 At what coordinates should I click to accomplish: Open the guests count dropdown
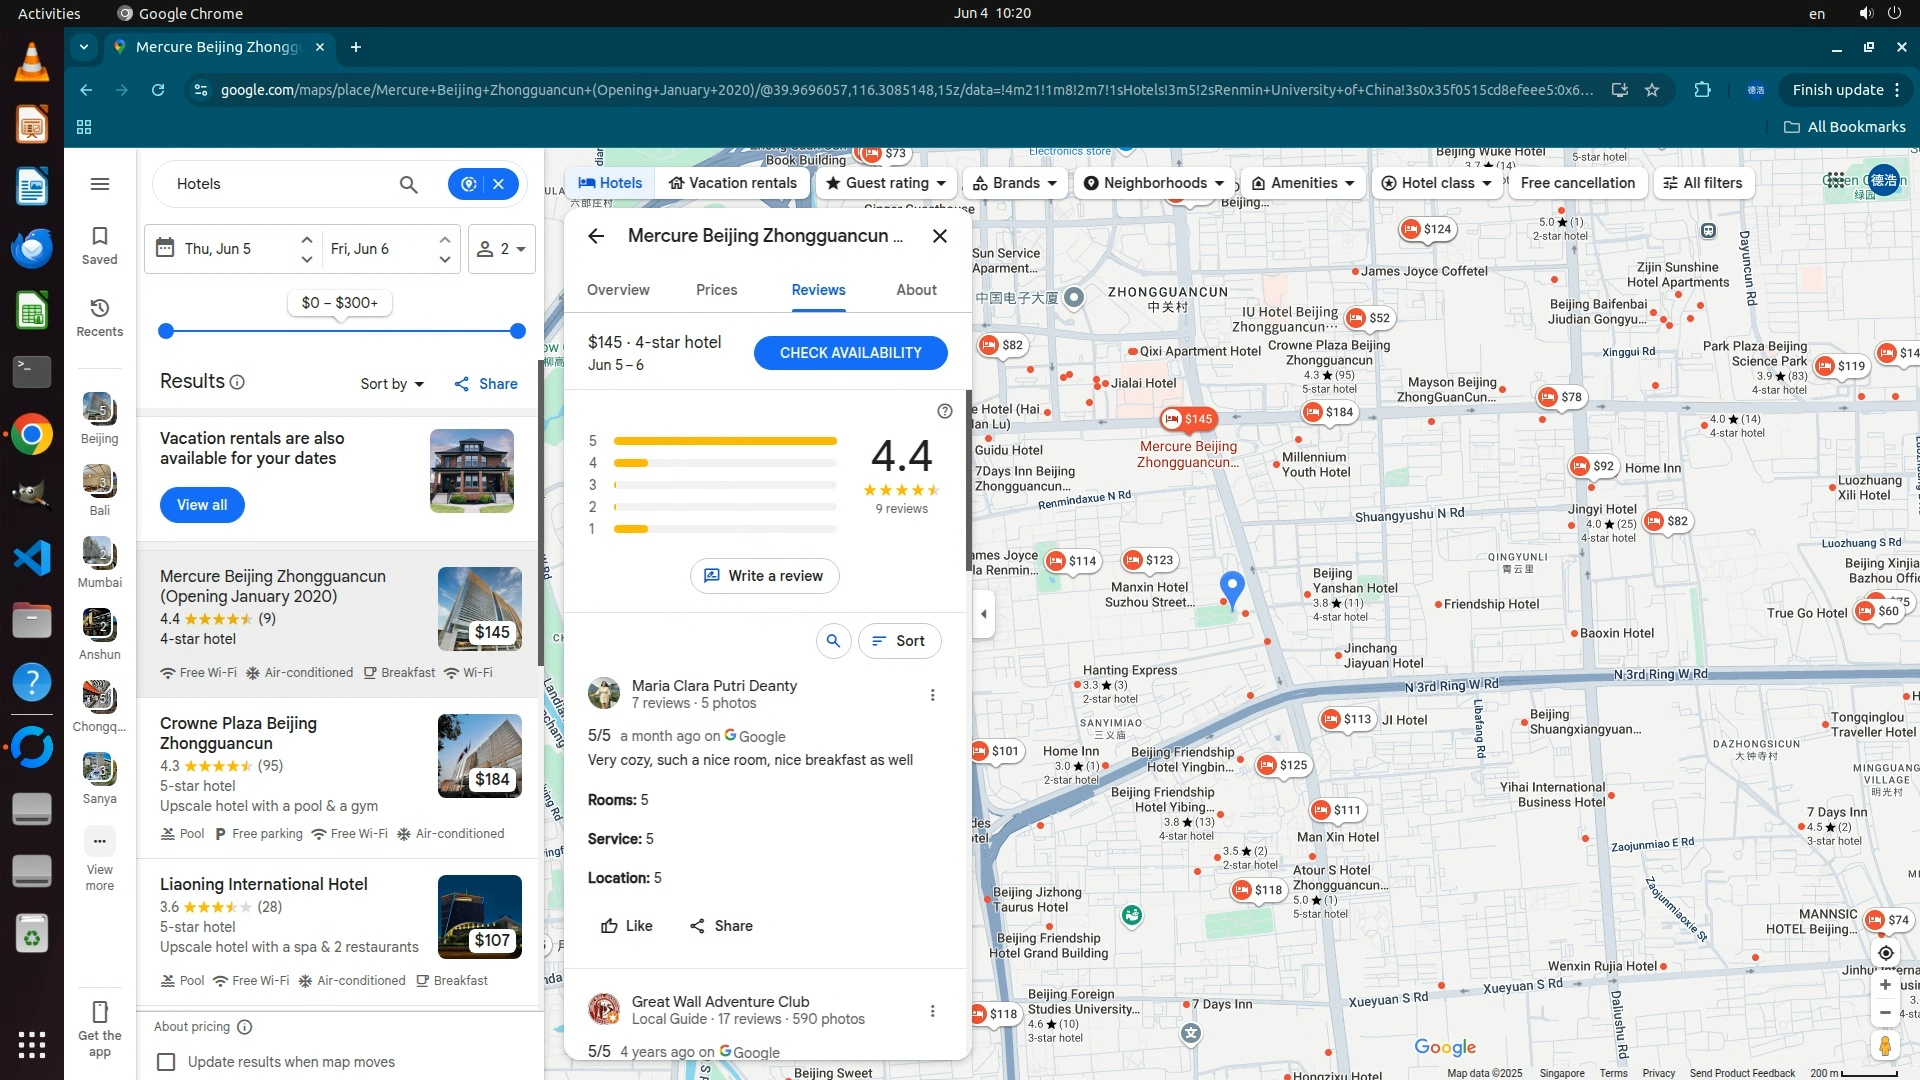501,249
